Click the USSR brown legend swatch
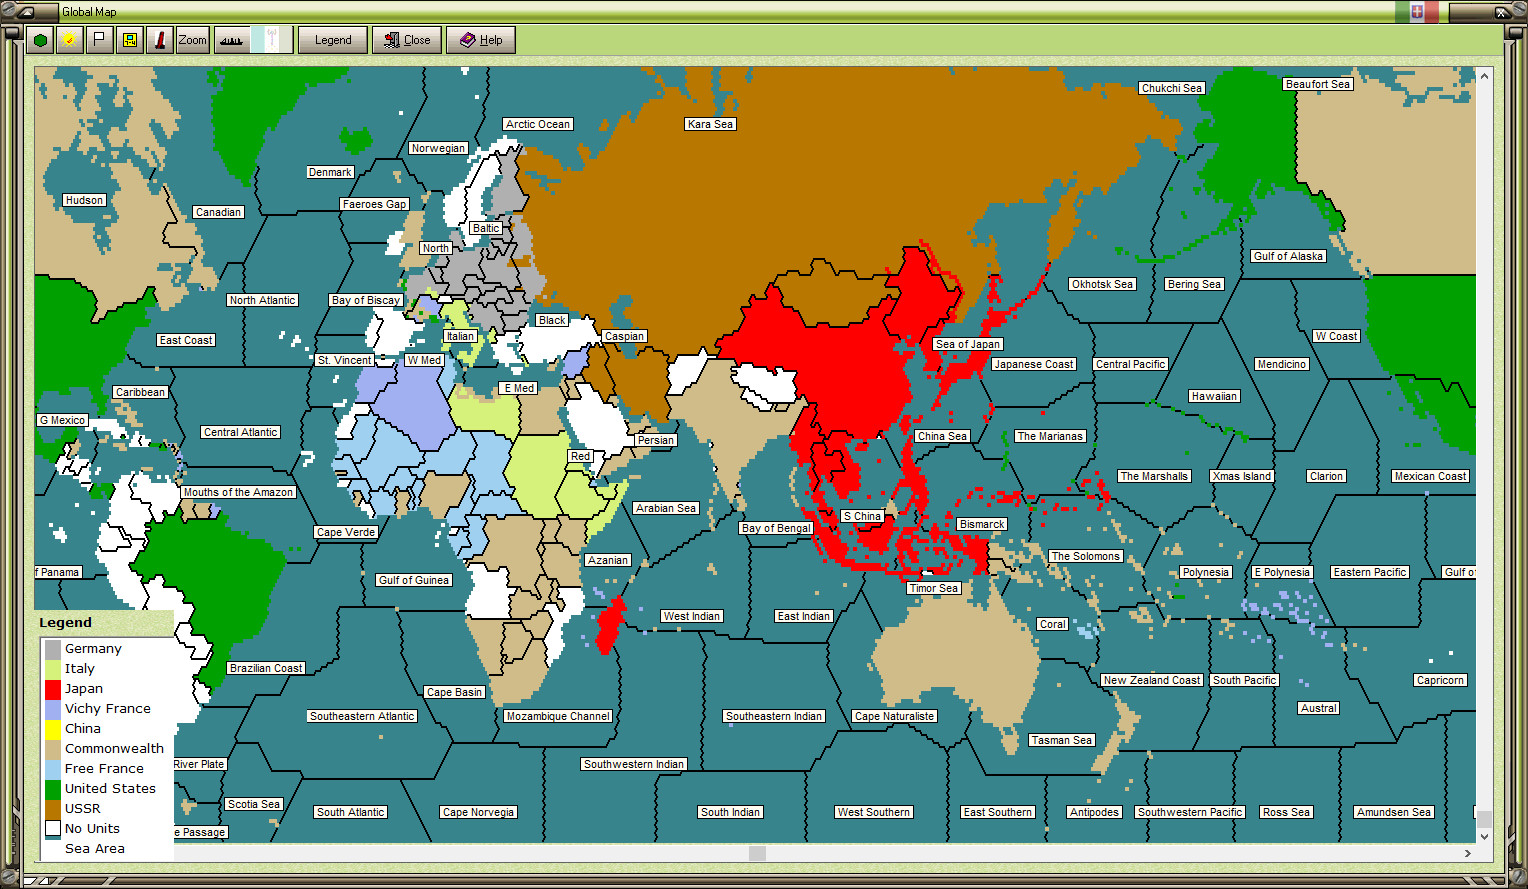The height and width of the screenshot is (889, 1528). [53, 809]
